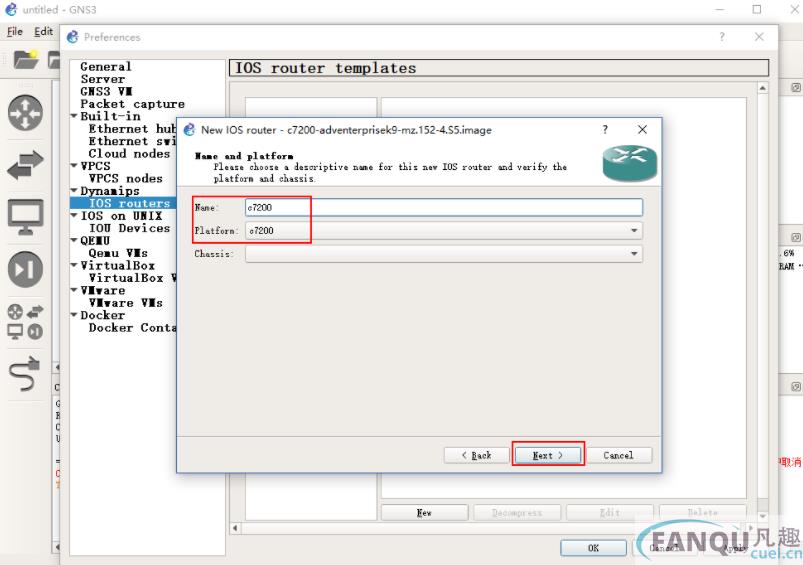Browse end devices monitor icon
The width and height of the screenshot is (803, 565).
[x=25, y=217]
